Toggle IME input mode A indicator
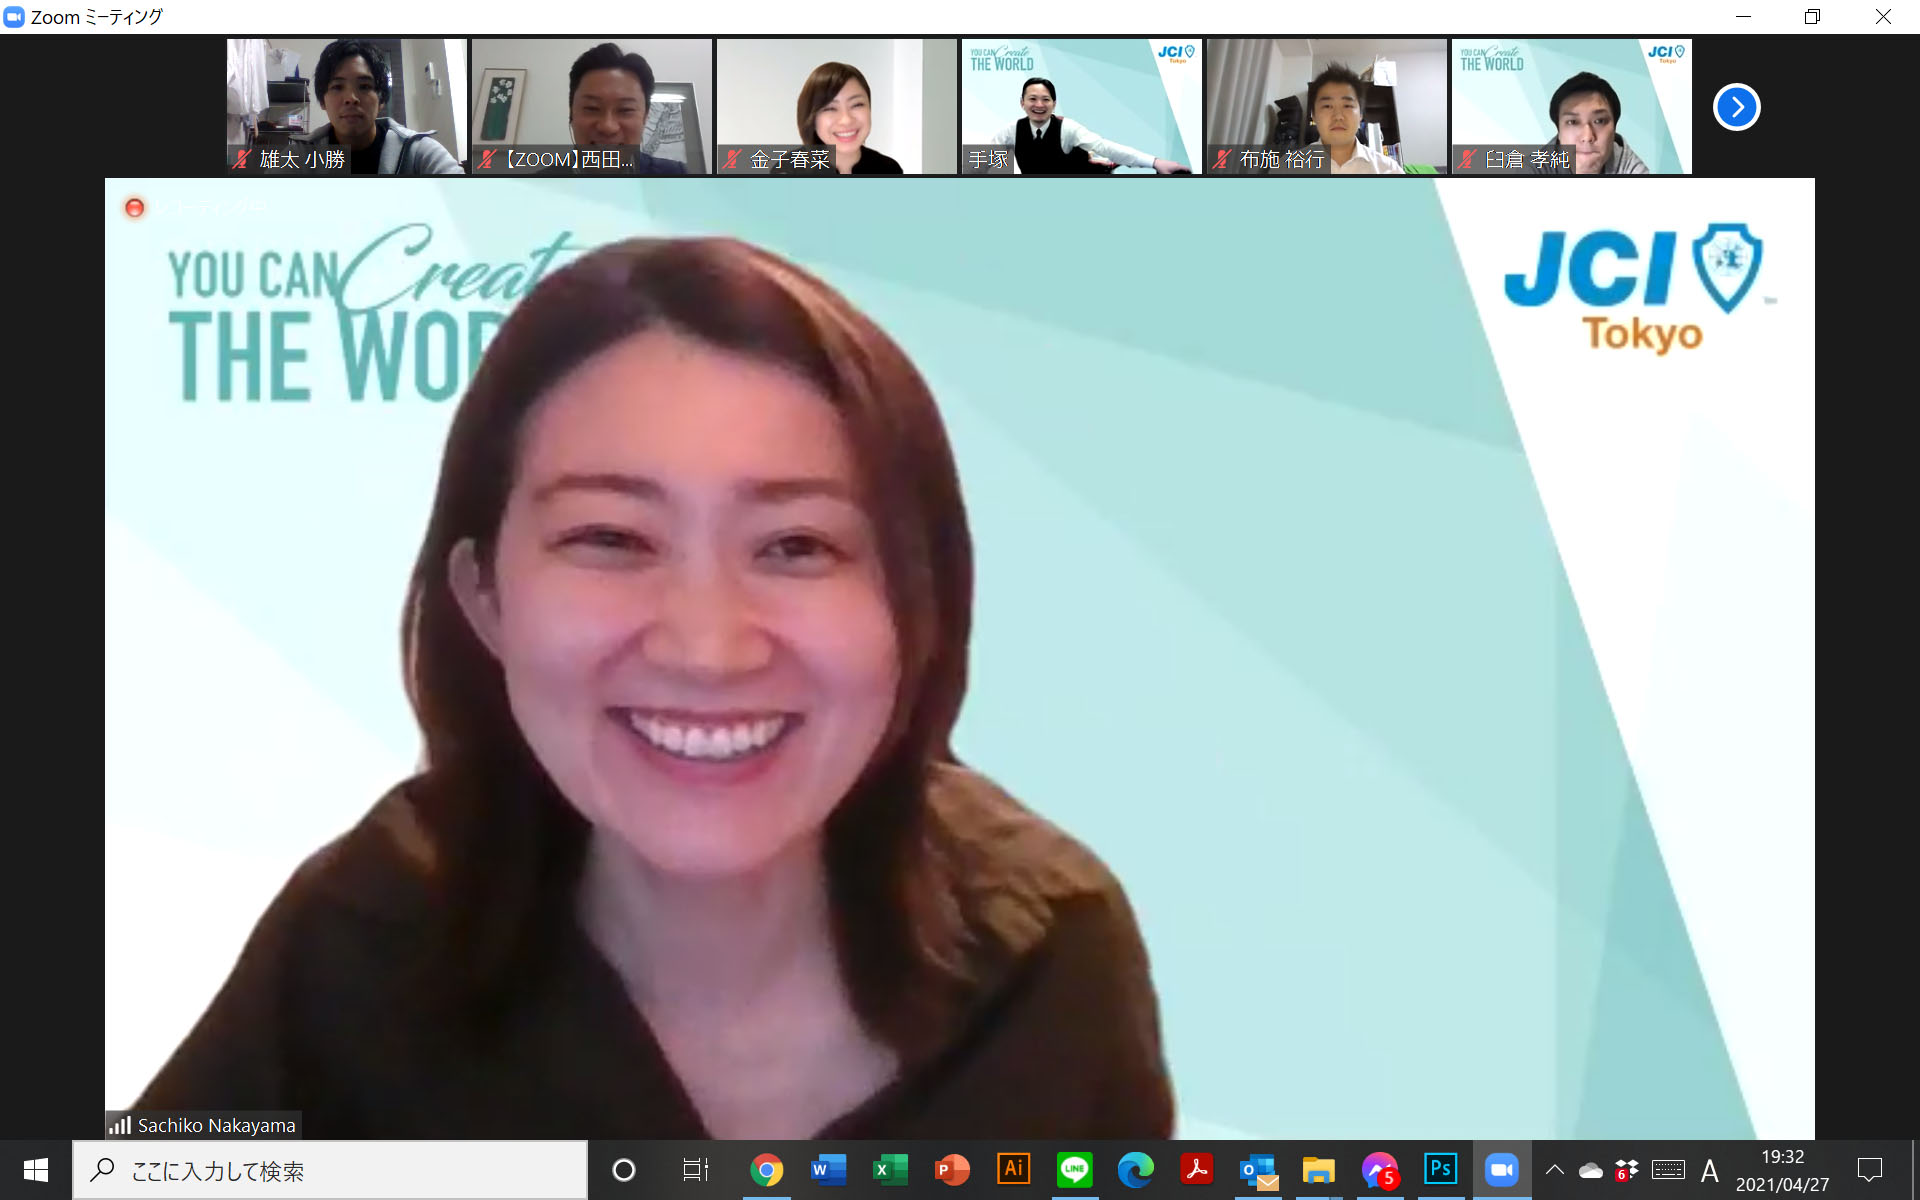Image resolution: width=1920 pixels, height=1200 pixels. point(1710,1169)
